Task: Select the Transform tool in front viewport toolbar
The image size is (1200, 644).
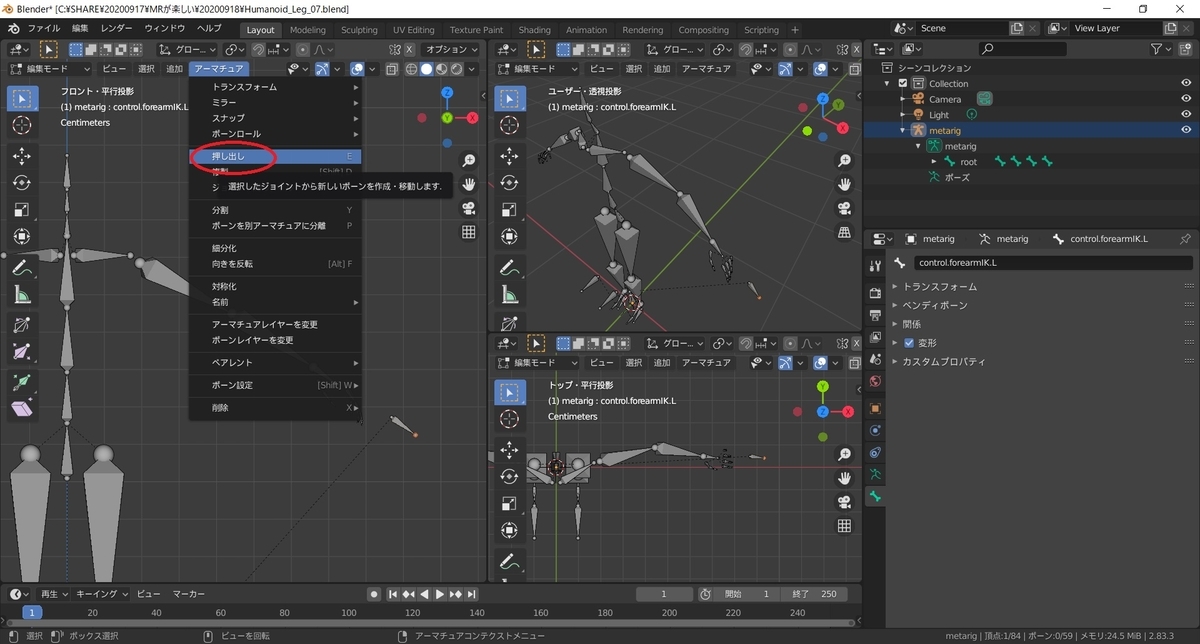Action: click(x=21, y=237)
